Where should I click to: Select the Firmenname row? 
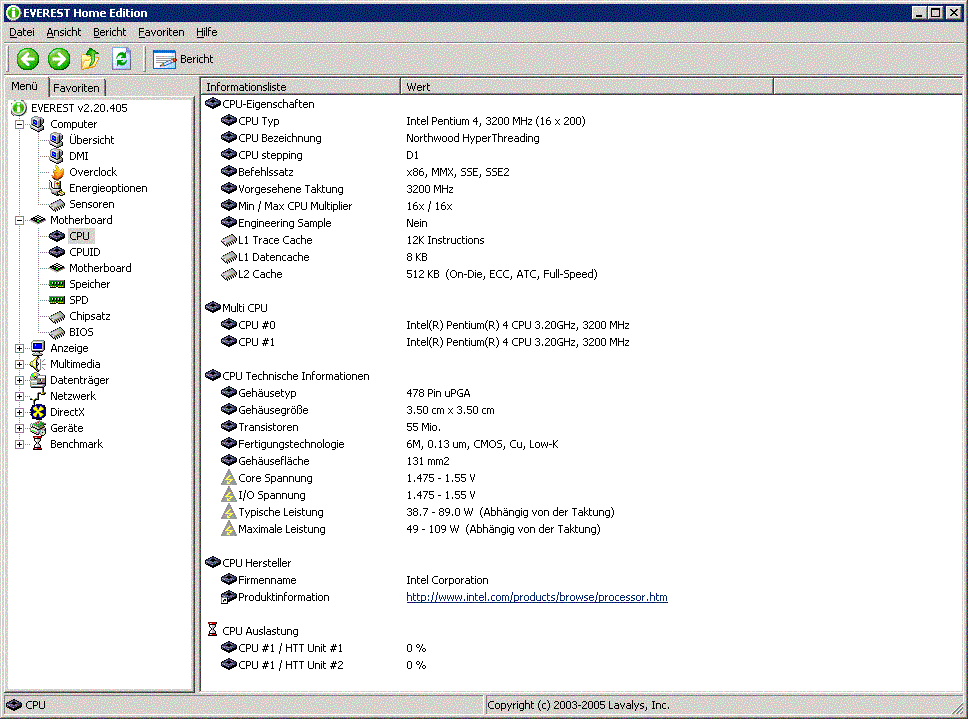coord(354,580)
